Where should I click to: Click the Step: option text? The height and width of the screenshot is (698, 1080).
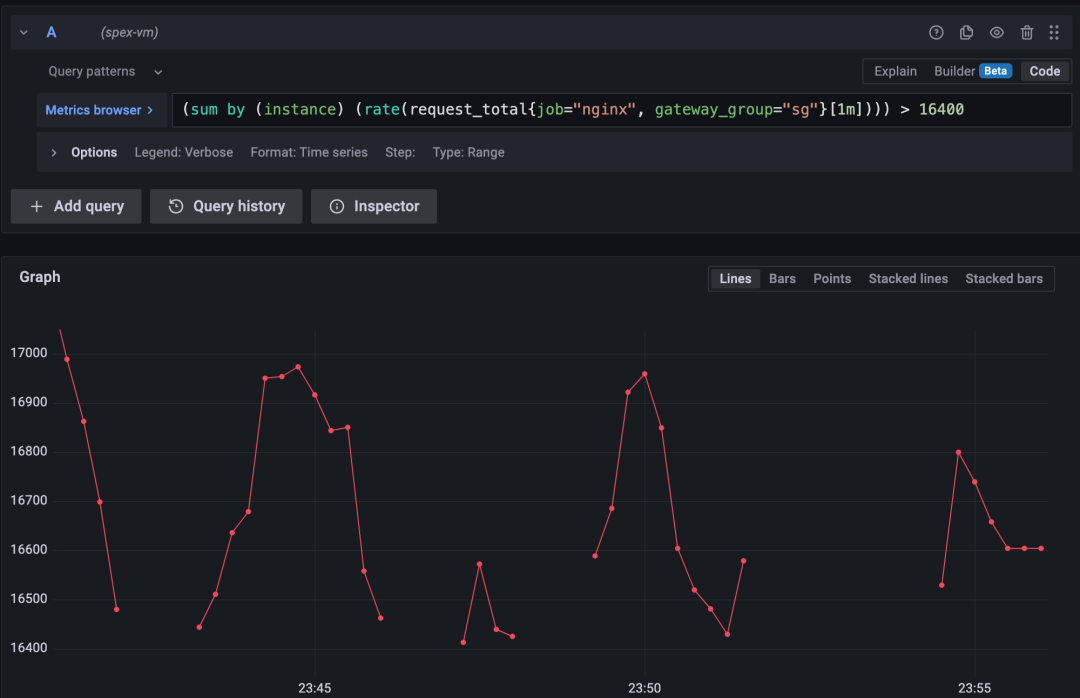point(400,152)
